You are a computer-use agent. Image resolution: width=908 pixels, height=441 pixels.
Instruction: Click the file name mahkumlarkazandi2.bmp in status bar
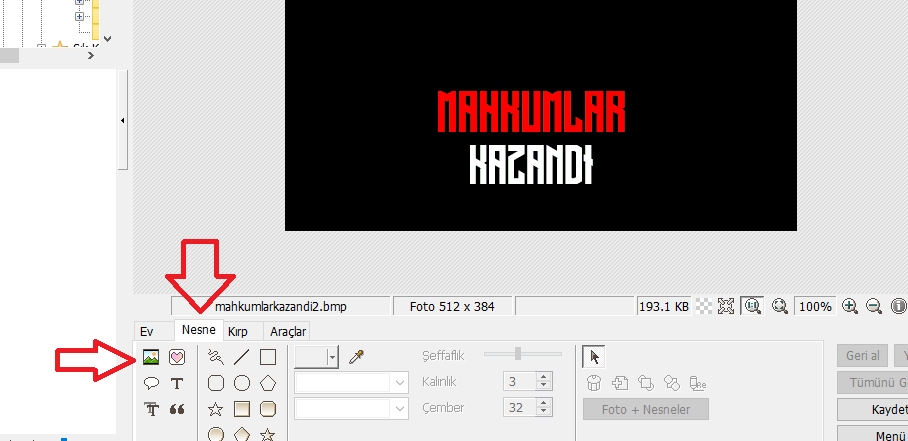[280, 306]
